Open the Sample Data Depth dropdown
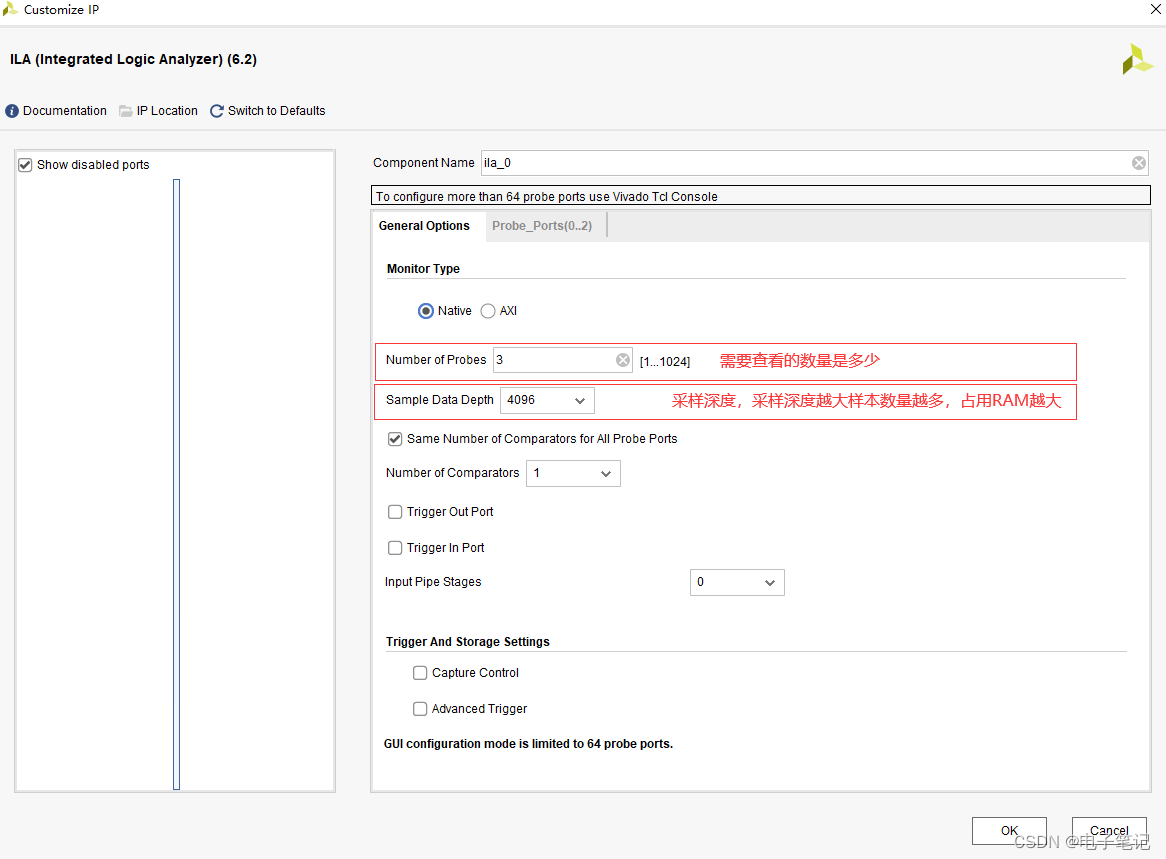Viewport: 1166px width, 859px height. [x=547, y=400]
